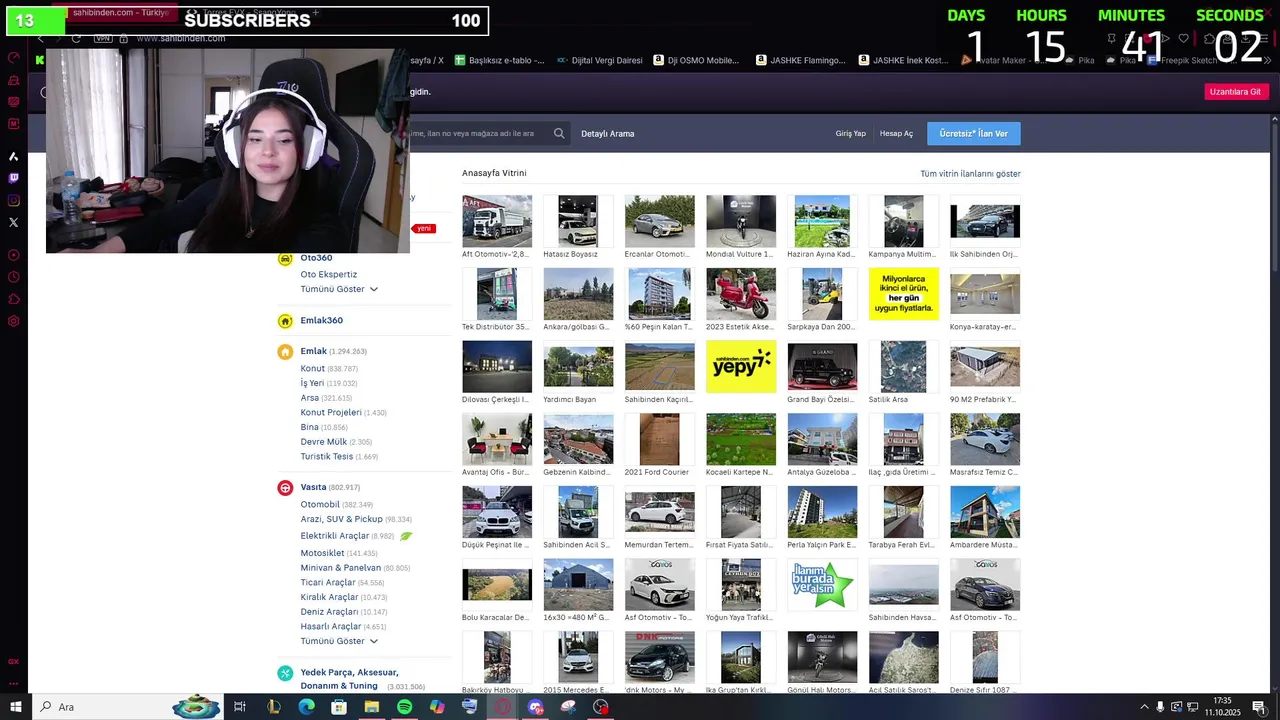Open Windows Start menu
The height and width of the screenshot is (720, 1280).
(x=15, y=707)
